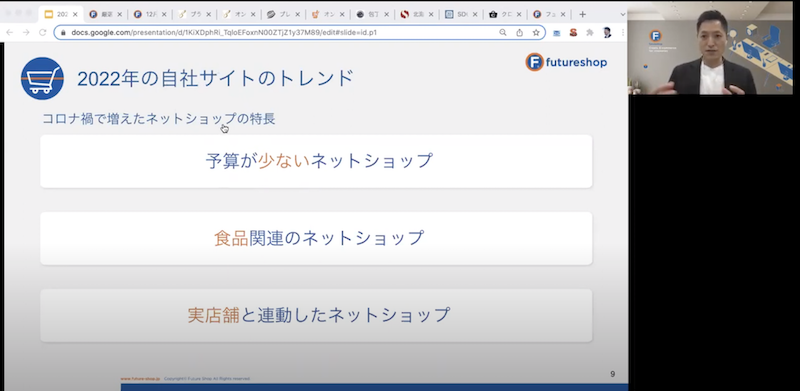
Task: Click the futureshop logo on the slide
Action: tap(566, 62)
